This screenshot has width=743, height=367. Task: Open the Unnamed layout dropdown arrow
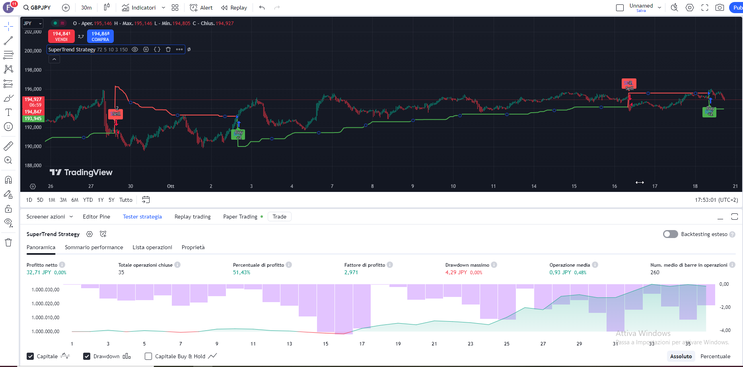[659, 8]
